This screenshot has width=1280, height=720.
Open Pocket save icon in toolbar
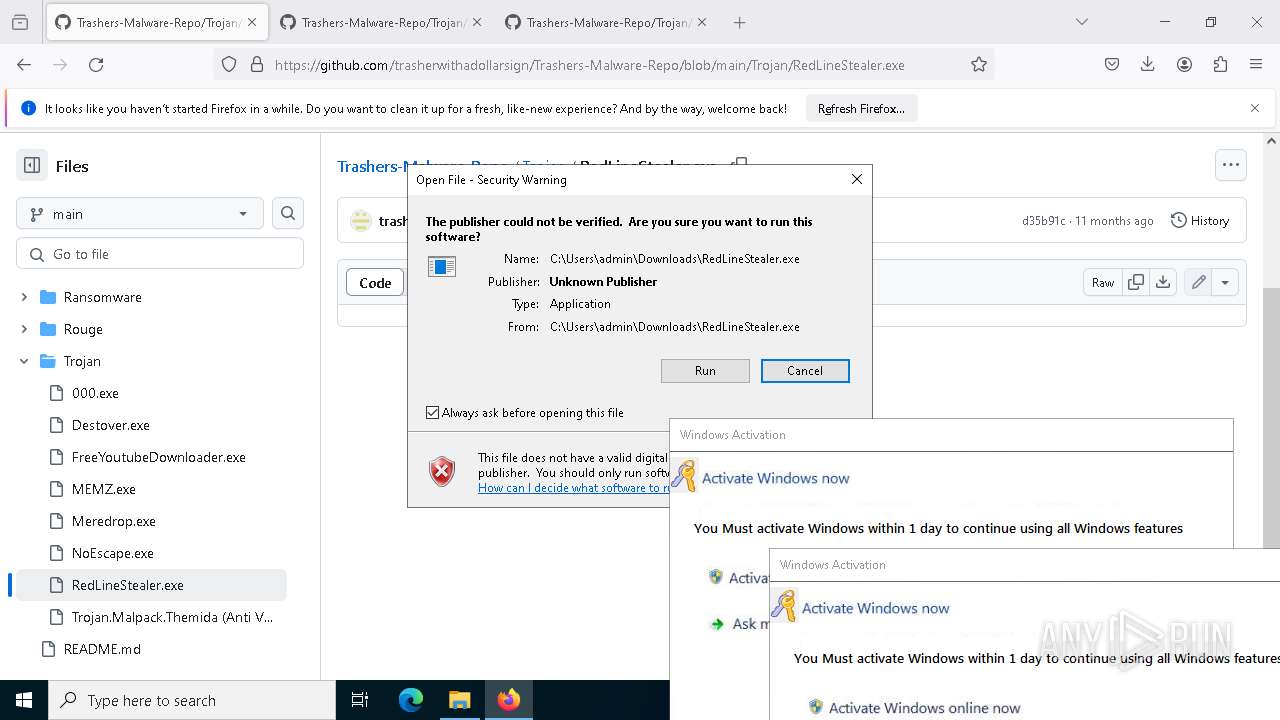1112,64
